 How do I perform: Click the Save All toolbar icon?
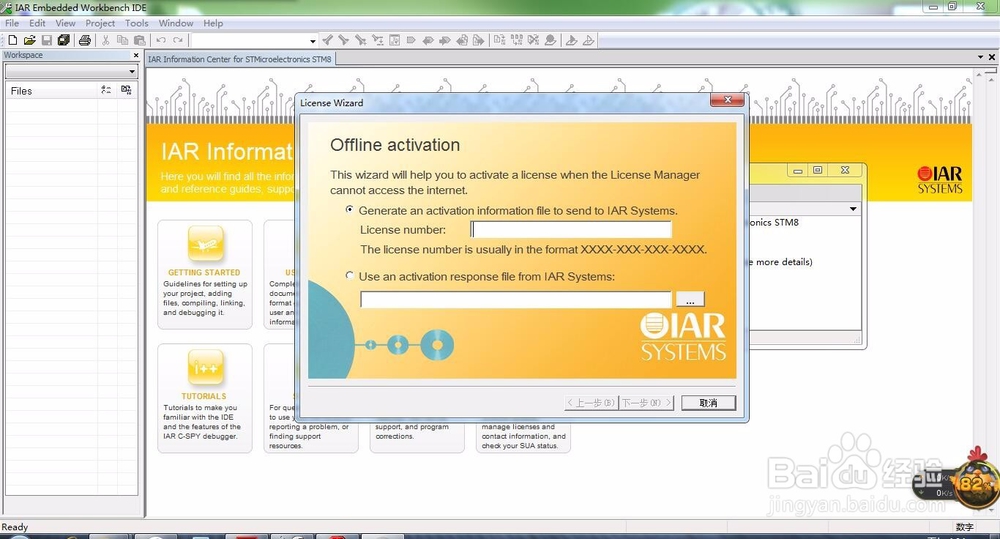(x=64, y=40)
